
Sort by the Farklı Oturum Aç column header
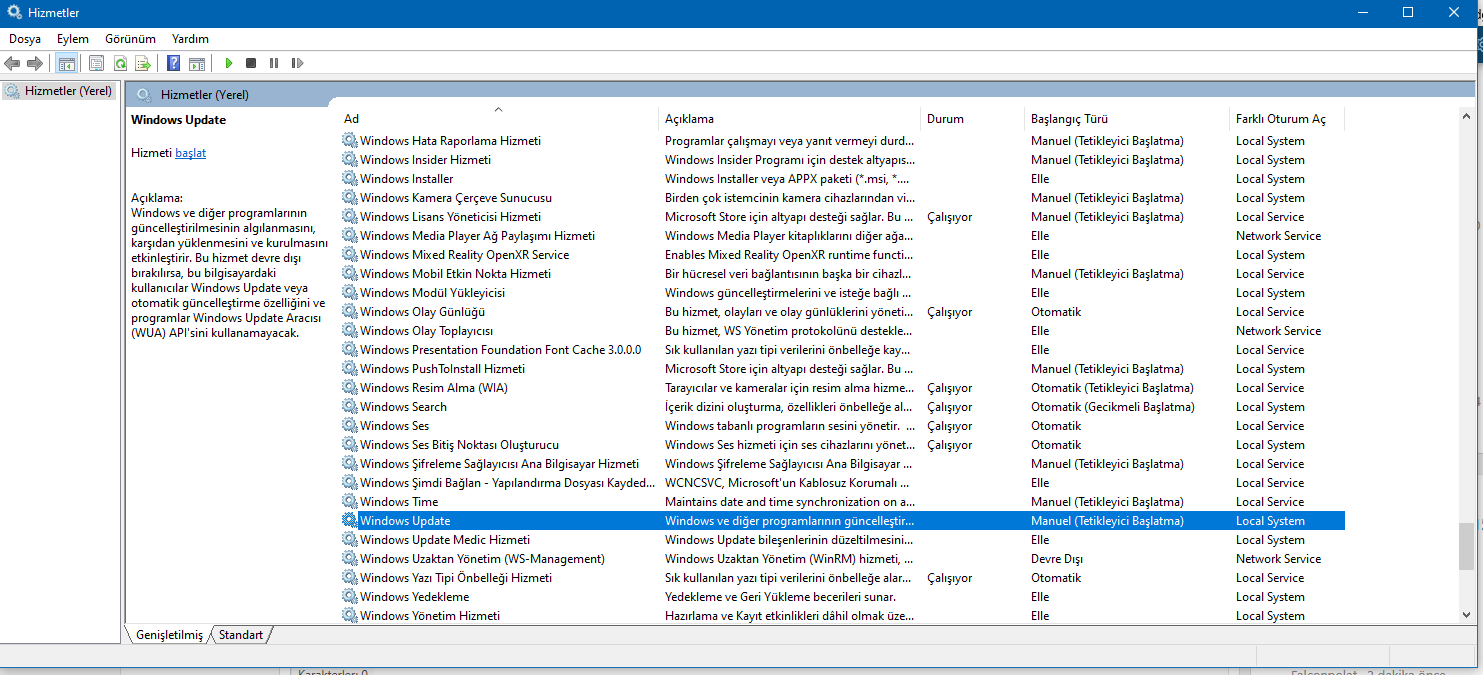pos(1287,118)
